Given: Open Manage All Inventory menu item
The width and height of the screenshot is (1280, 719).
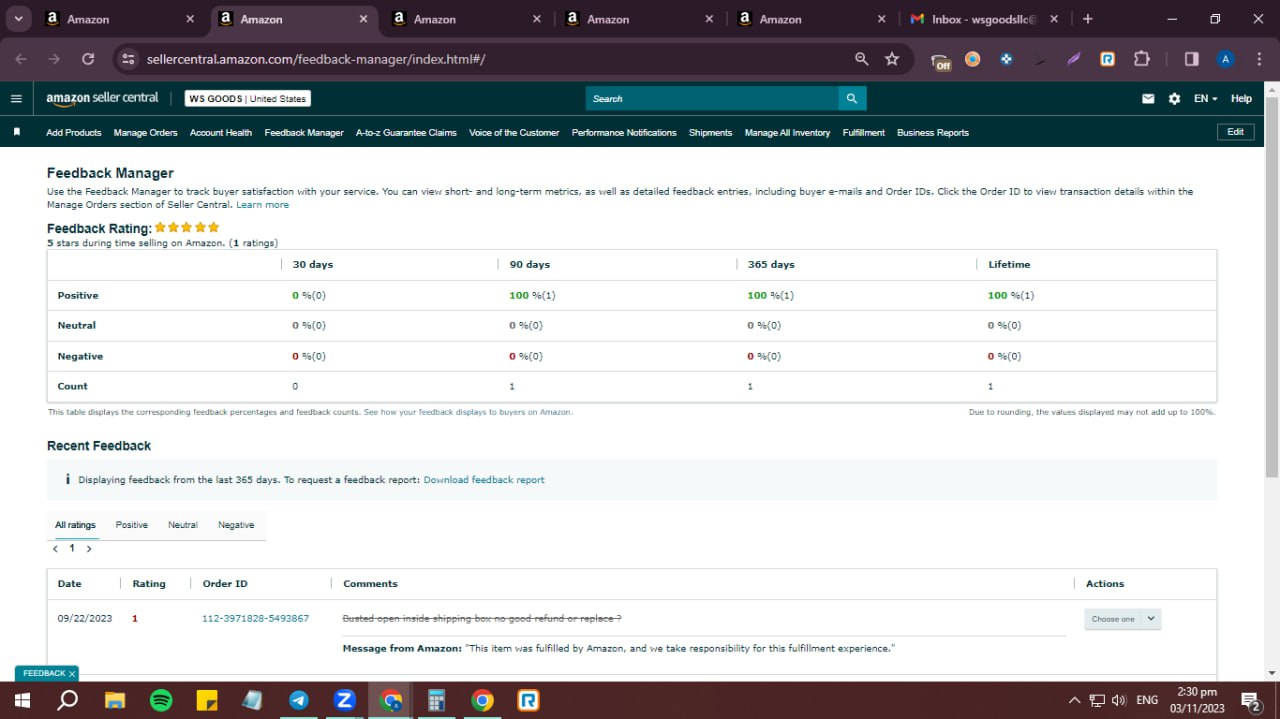Looking at the screenshot, I should [x=787, y=132].
